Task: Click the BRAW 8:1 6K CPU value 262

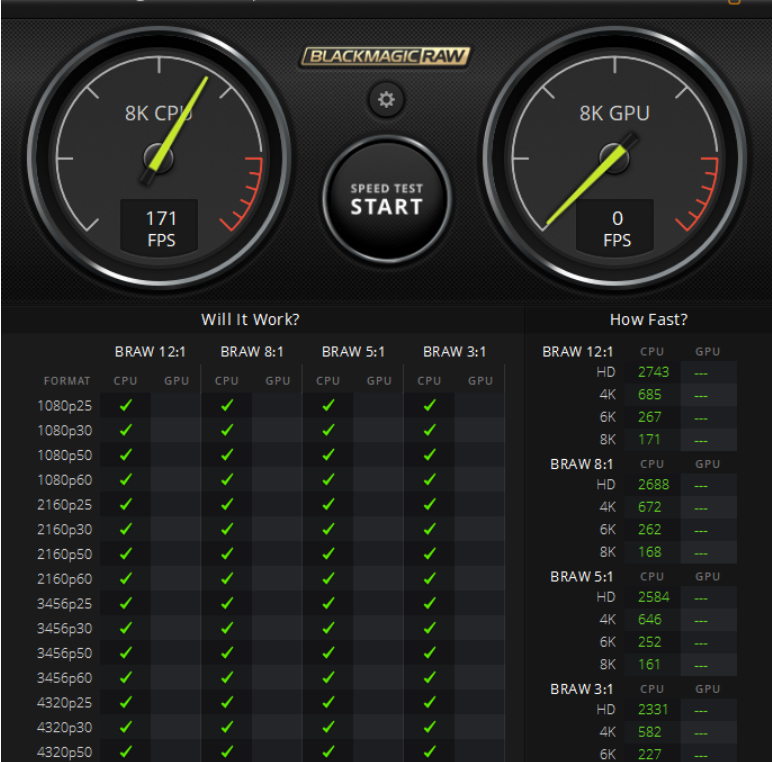Action: click(x=649, y=530)
